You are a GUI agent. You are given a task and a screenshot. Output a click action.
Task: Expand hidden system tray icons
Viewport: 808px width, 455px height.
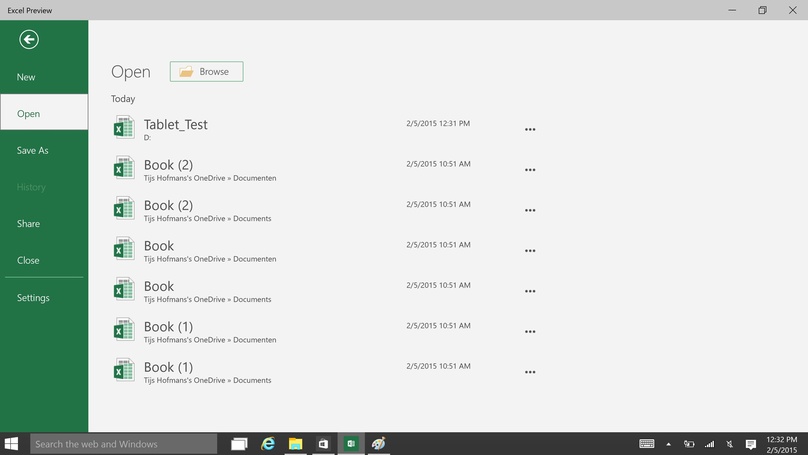point(668,444)
